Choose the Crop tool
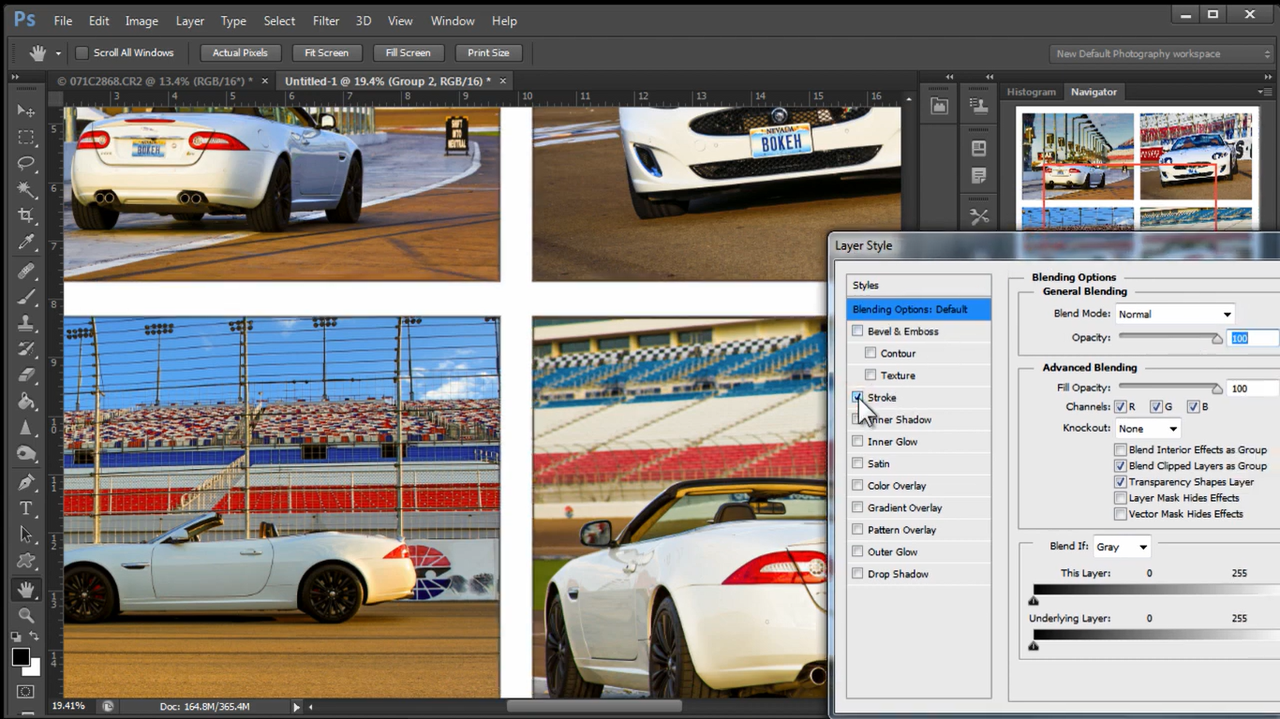The height and width of the screenshot is (719, 1280). pos(26,216)
